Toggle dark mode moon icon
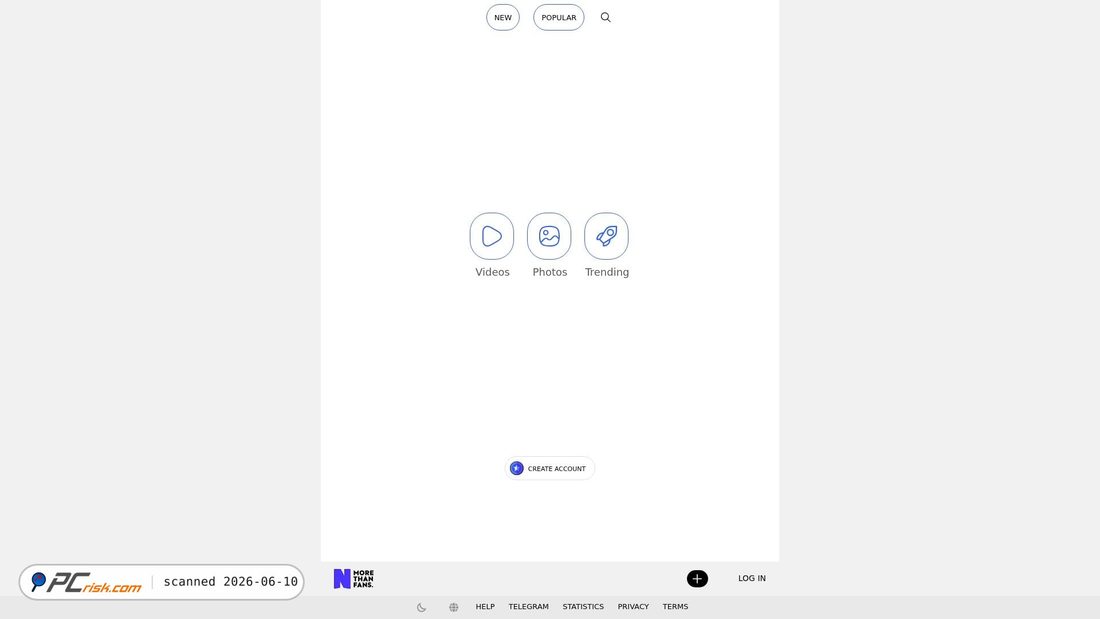 (422, 607)
